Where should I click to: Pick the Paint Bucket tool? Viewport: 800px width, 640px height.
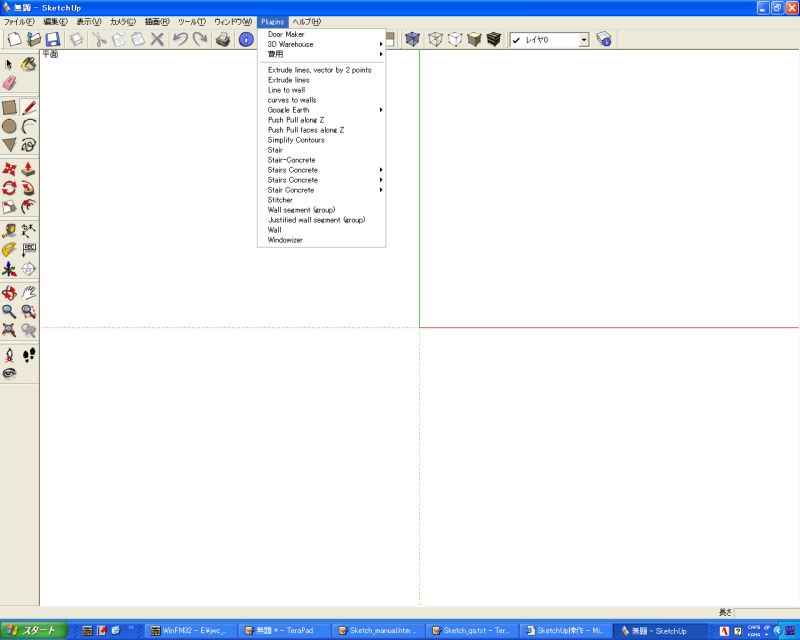[29, 64]
